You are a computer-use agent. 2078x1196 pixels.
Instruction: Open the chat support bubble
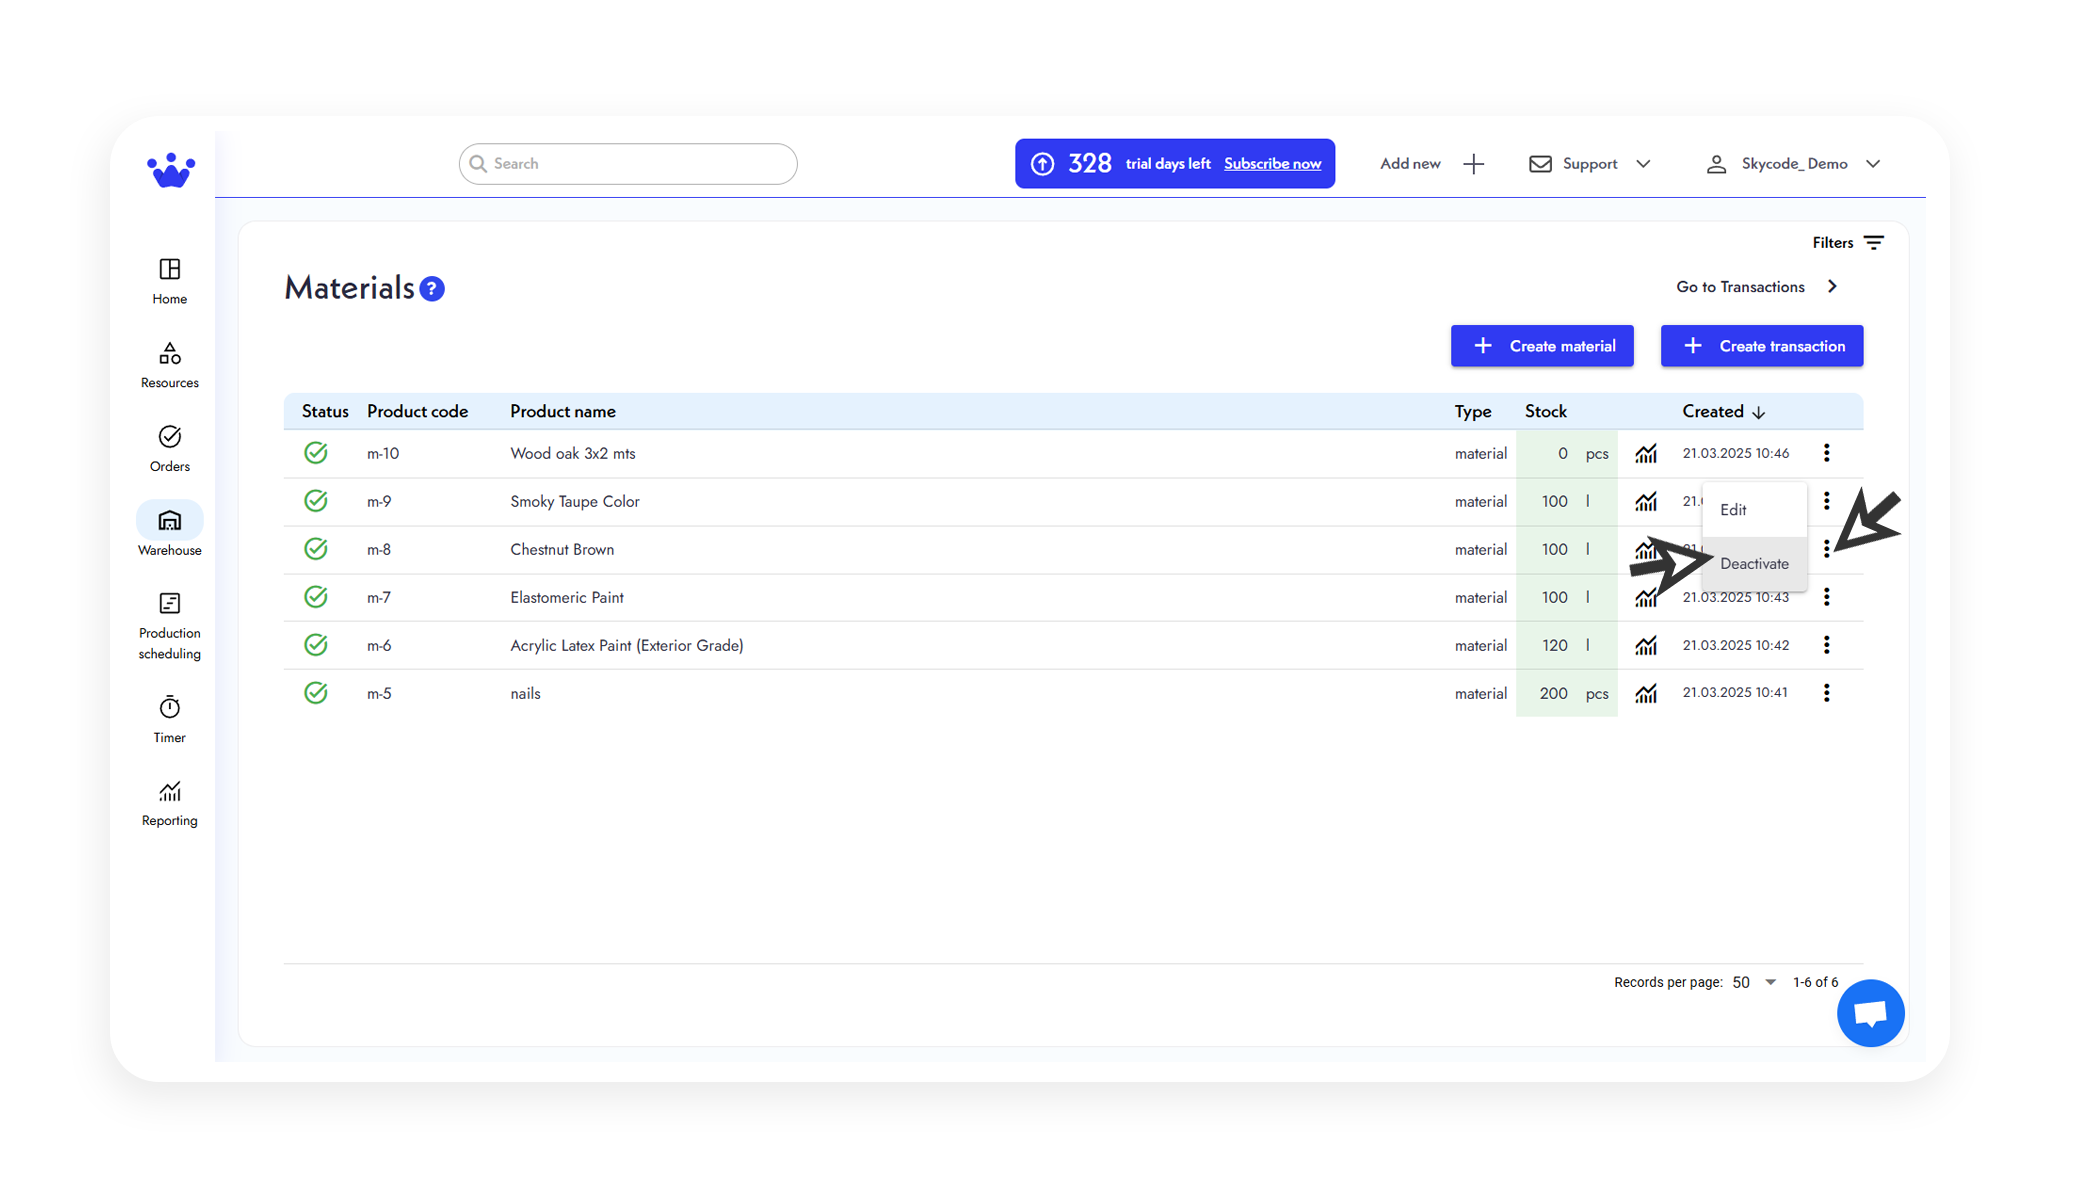coord(1870,1012)
